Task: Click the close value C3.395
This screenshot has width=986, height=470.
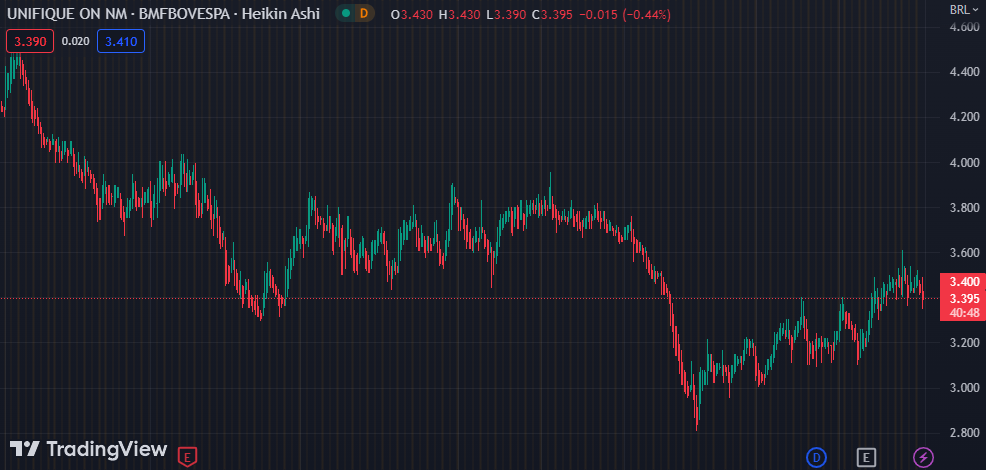Action: coord(552,14)
